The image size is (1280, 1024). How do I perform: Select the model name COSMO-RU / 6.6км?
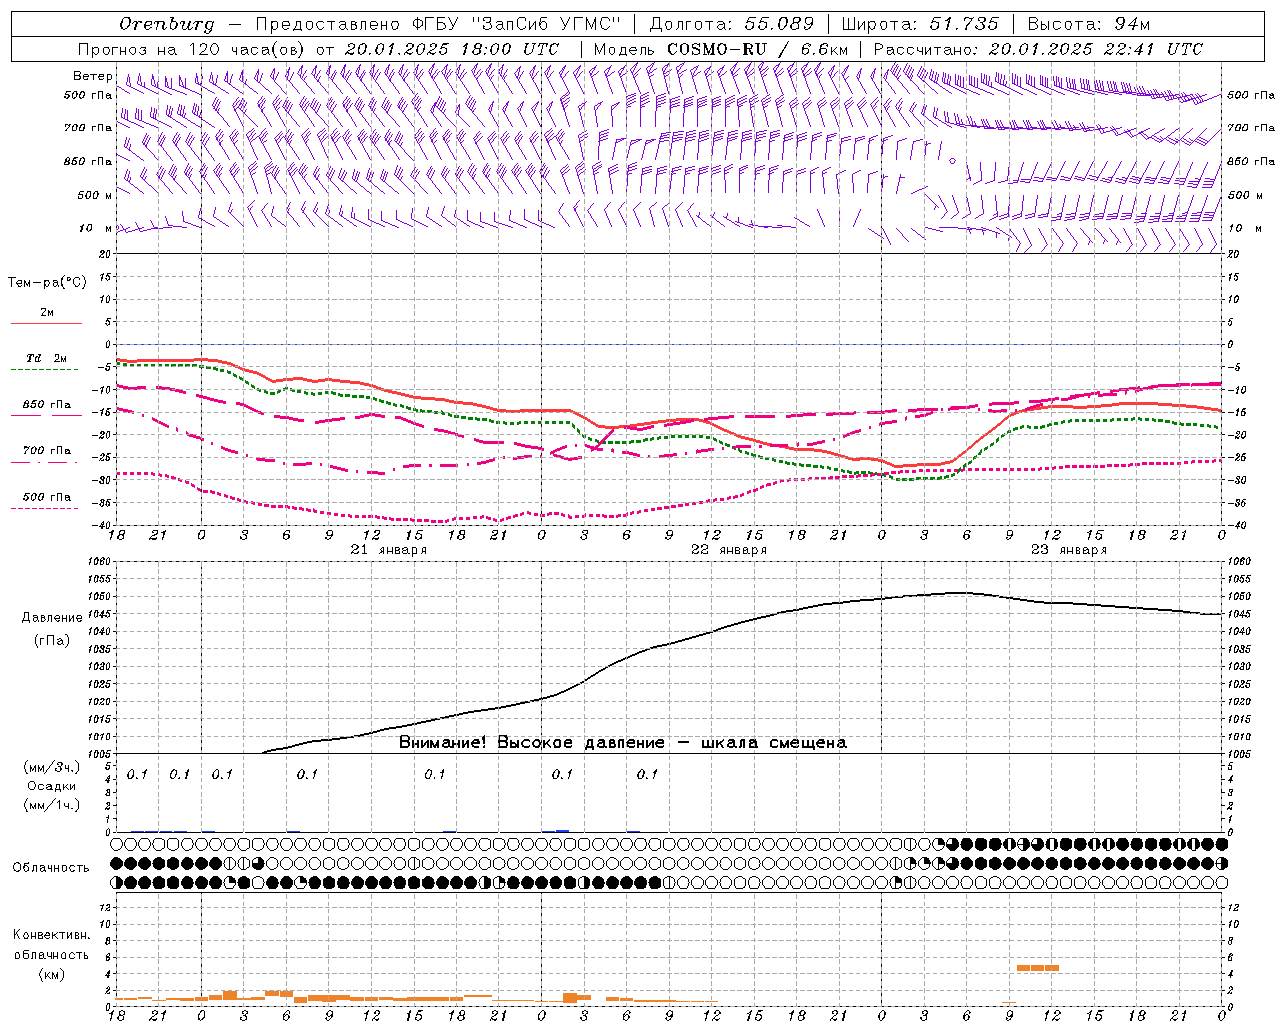757,49
